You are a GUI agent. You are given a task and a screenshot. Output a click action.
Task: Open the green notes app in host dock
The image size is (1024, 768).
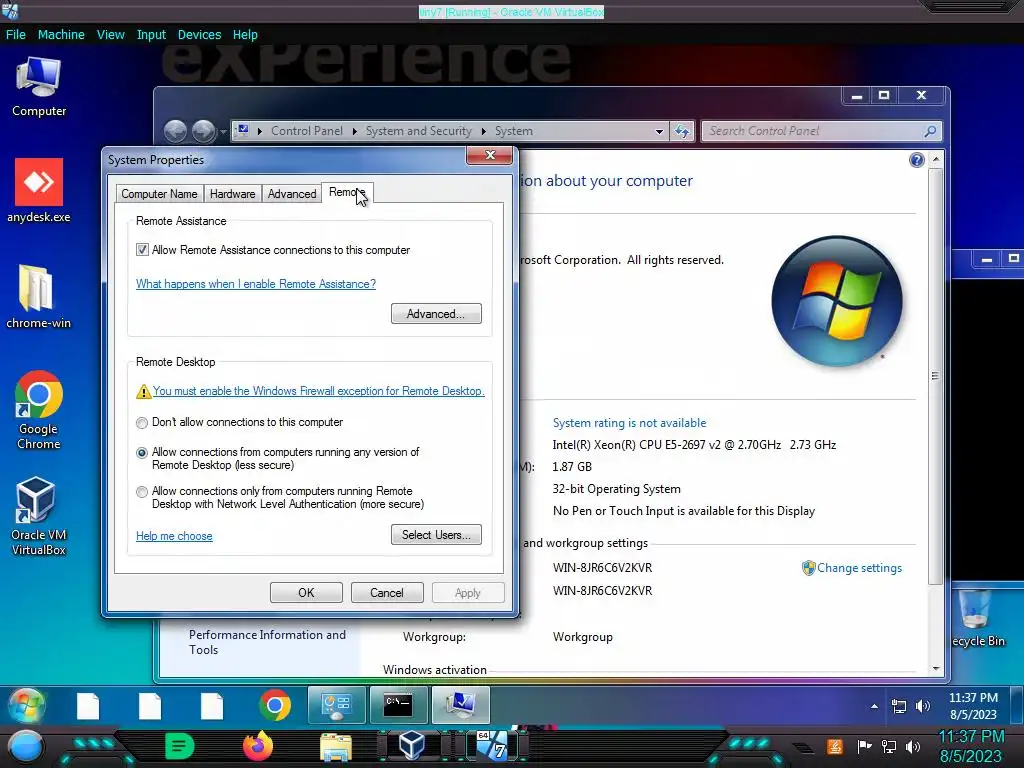pyautogui.click(x=180, y=746)
